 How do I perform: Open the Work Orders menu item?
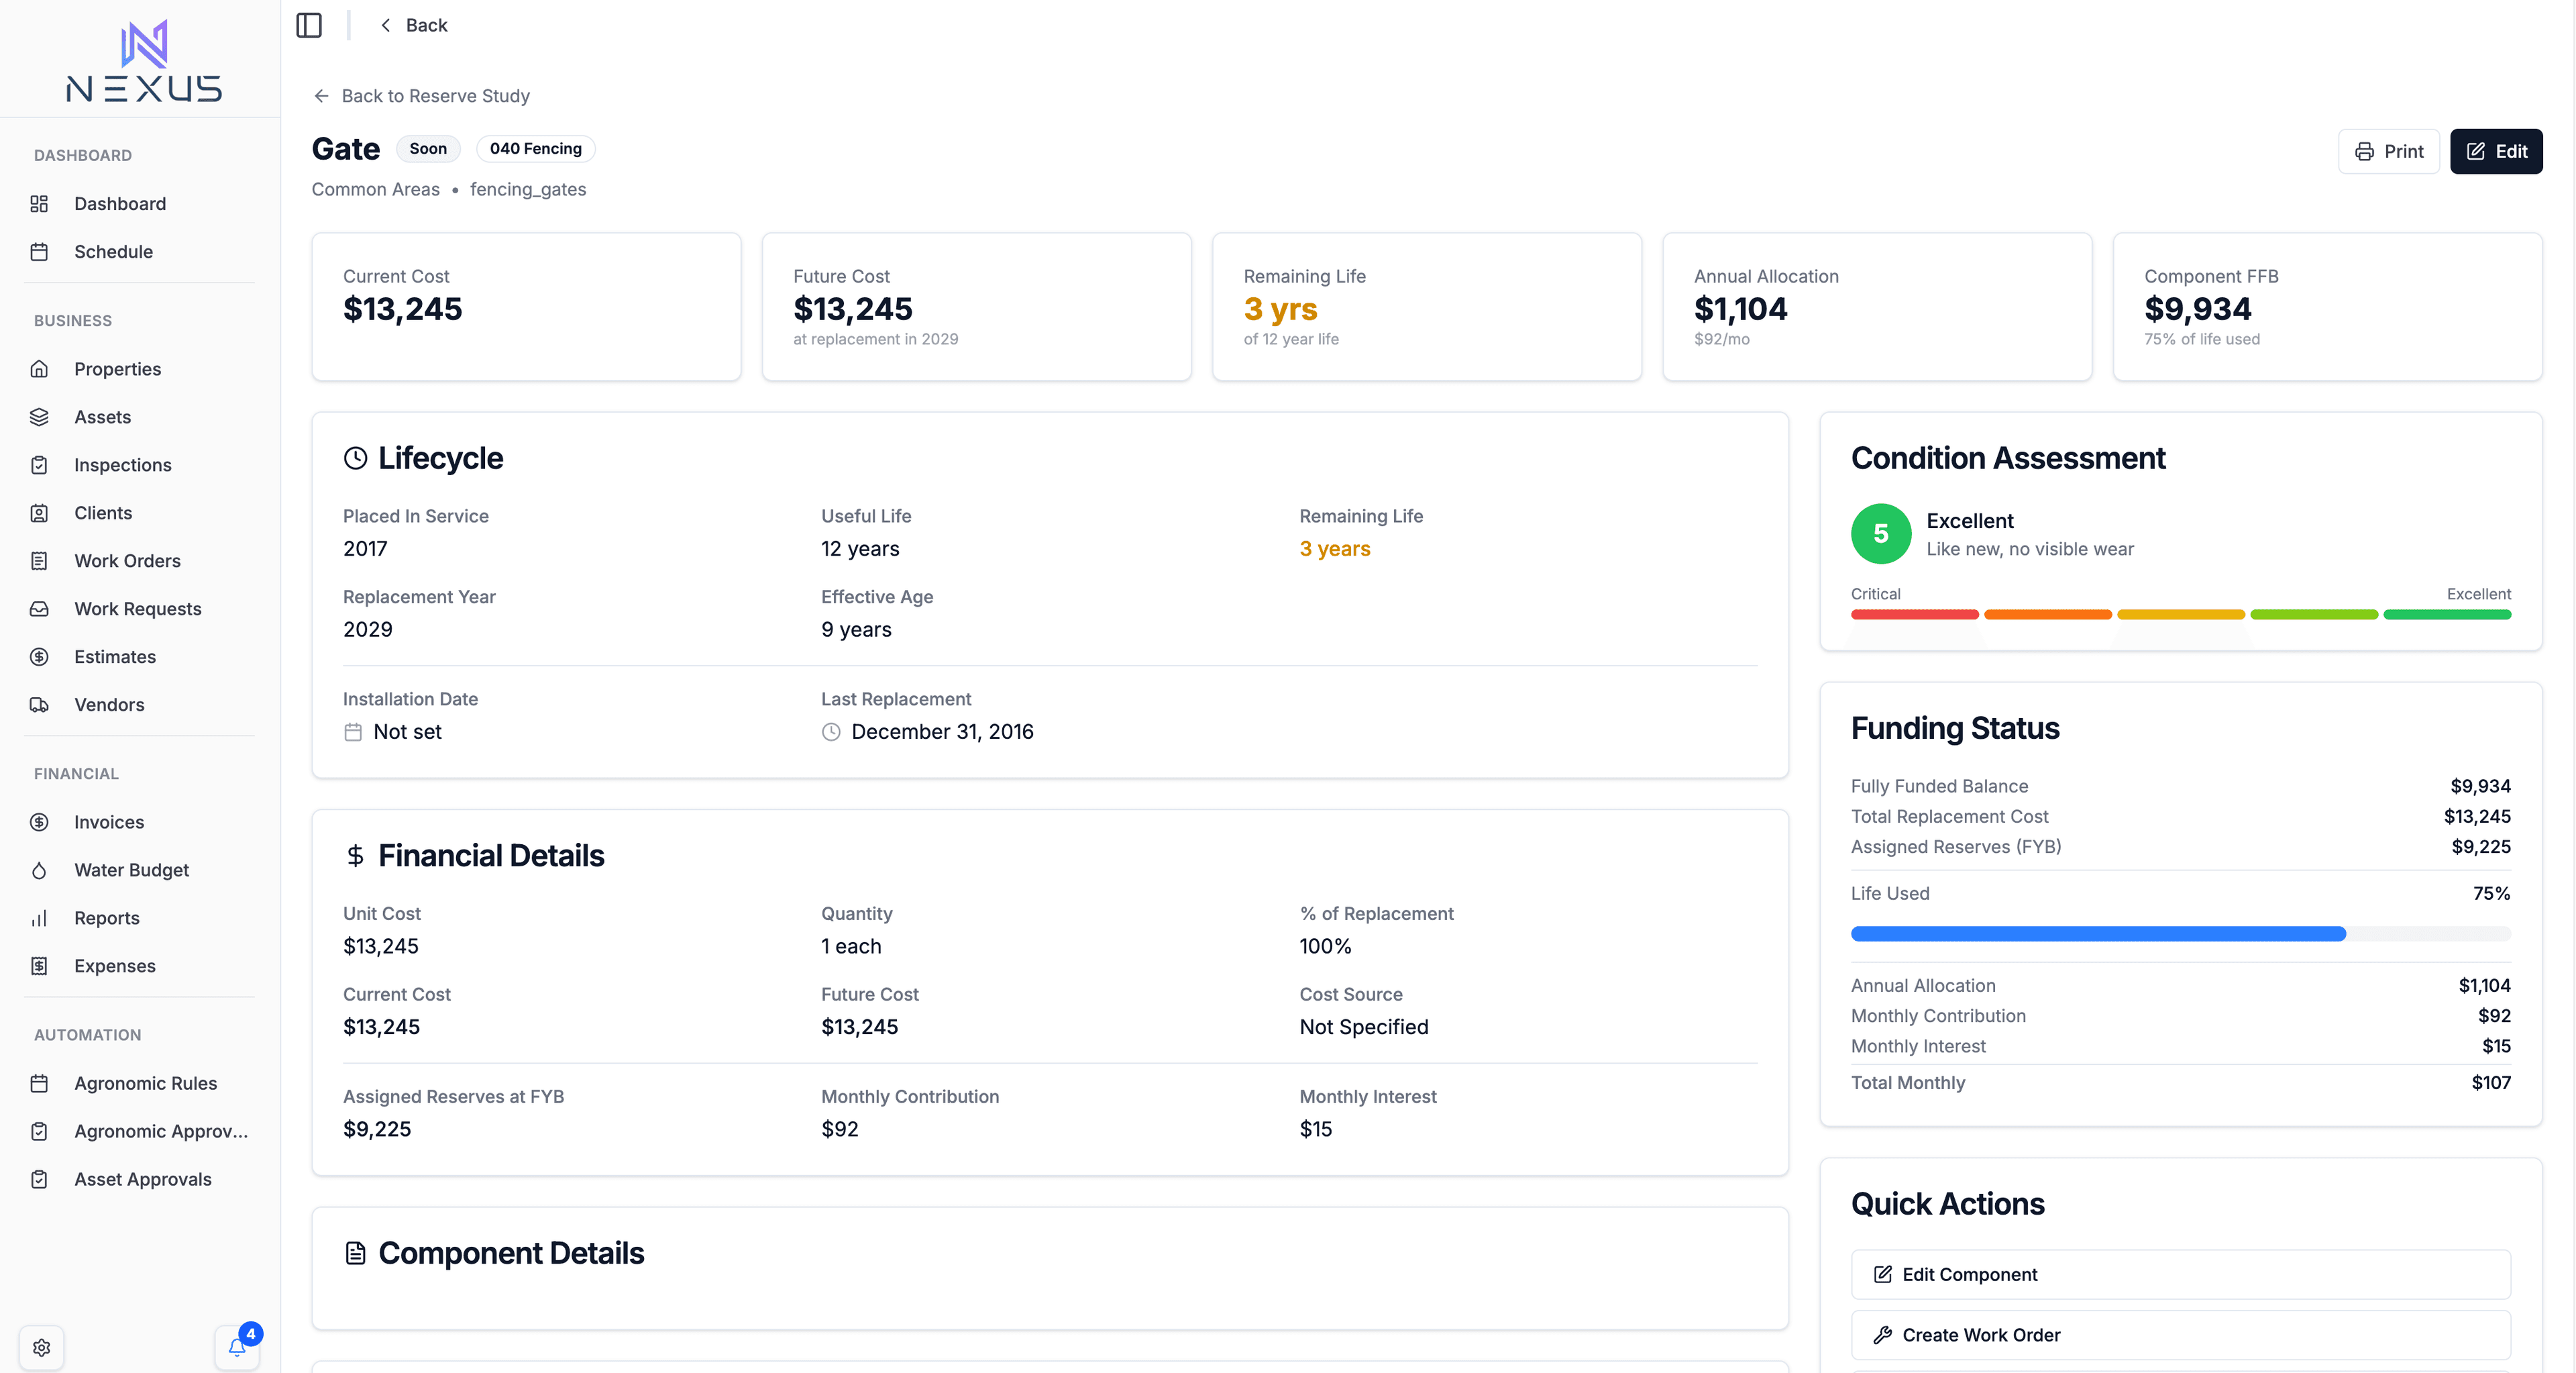click(x=127, y=561)
